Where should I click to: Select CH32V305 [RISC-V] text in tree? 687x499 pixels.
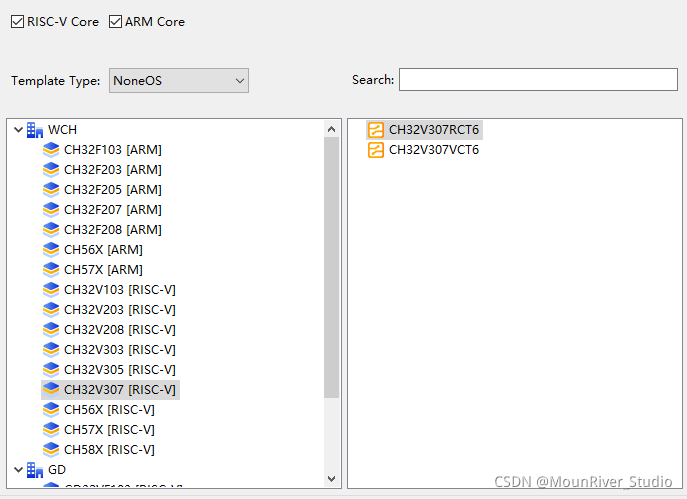pyautogui.click(x=120, y=370)
